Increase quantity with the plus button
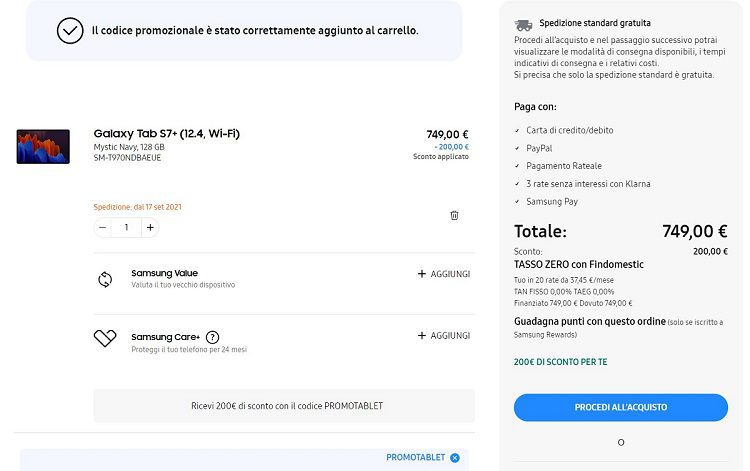The height and width of the screenshot is (471, 750). [150, 228]
